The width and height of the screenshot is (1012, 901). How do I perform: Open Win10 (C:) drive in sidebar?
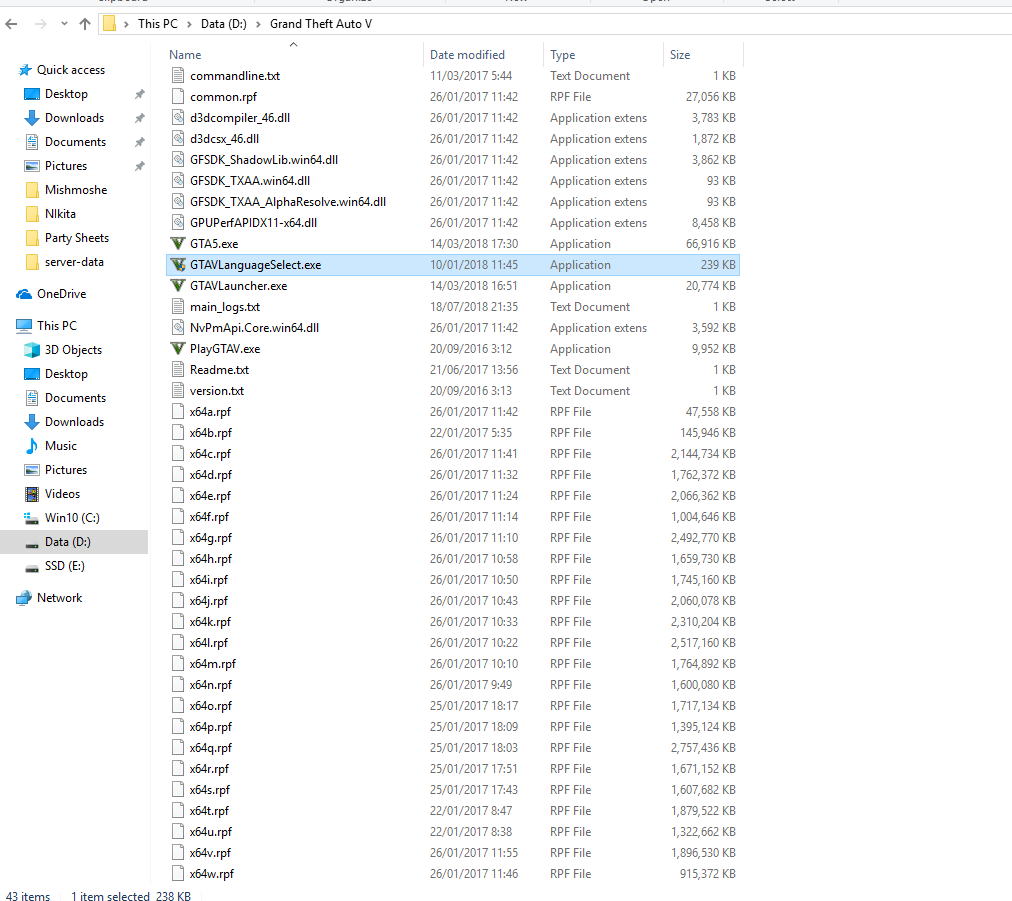point(72,518)
